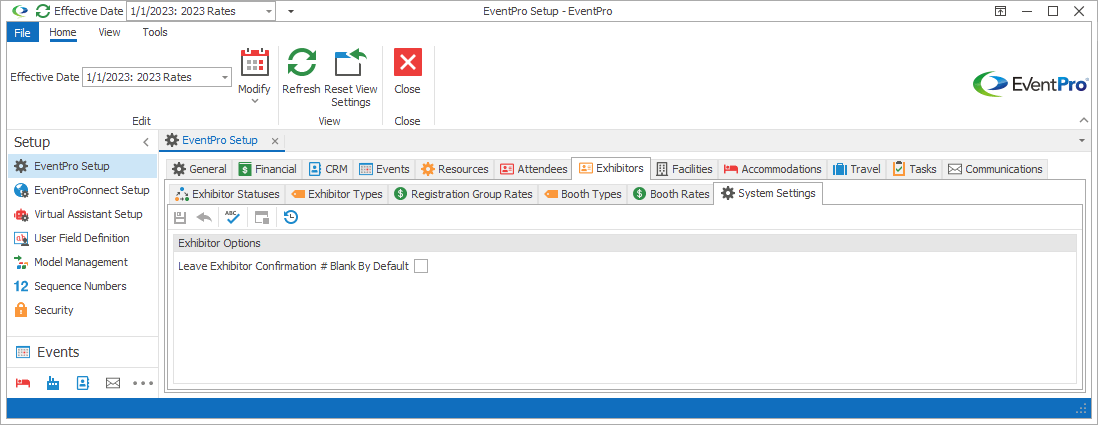Viewport: 1098px width, 425px height.
Task: Open the Events setup tab
Action: coord(384,169)
